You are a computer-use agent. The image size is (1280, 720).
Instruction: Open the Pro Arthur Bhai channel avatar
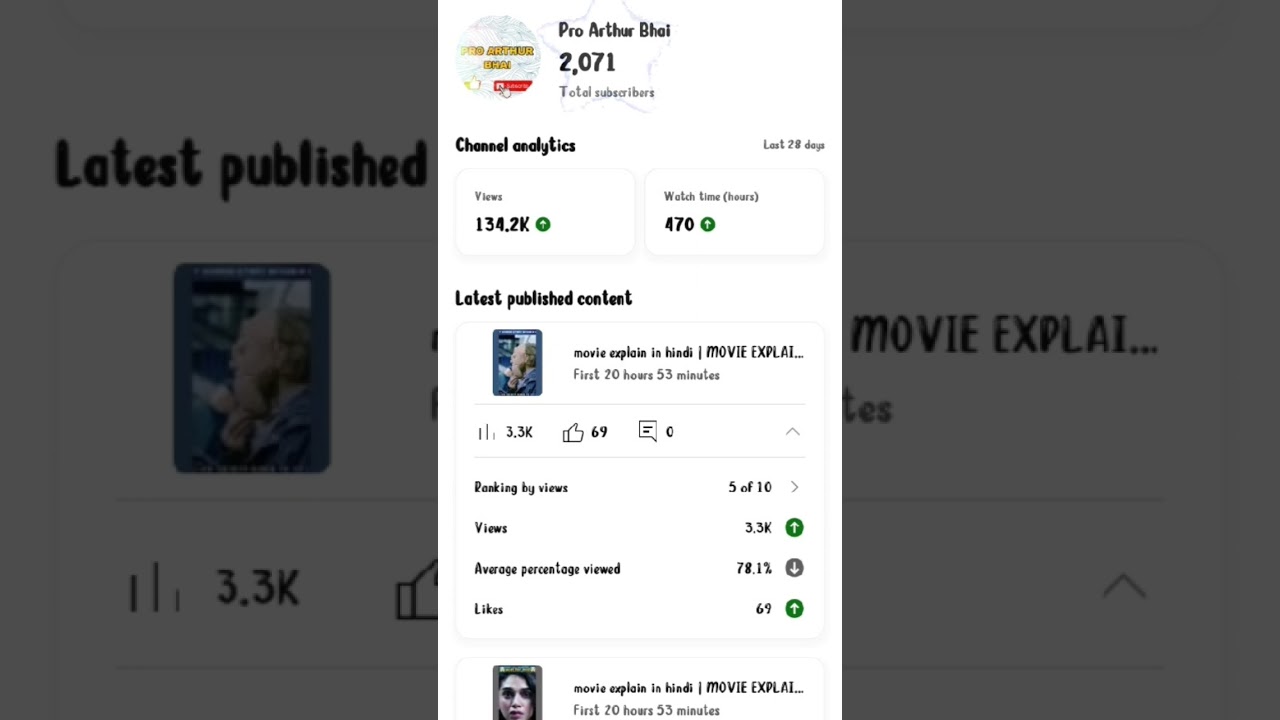(498, 58)
